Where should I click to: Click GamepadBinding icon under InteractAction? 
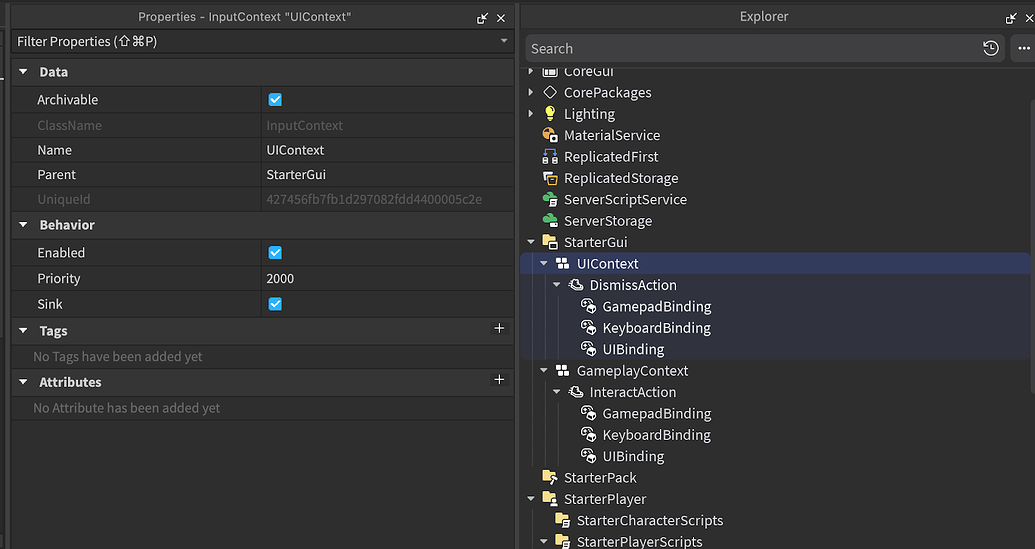pyautogui.click(x=588, y=414)
